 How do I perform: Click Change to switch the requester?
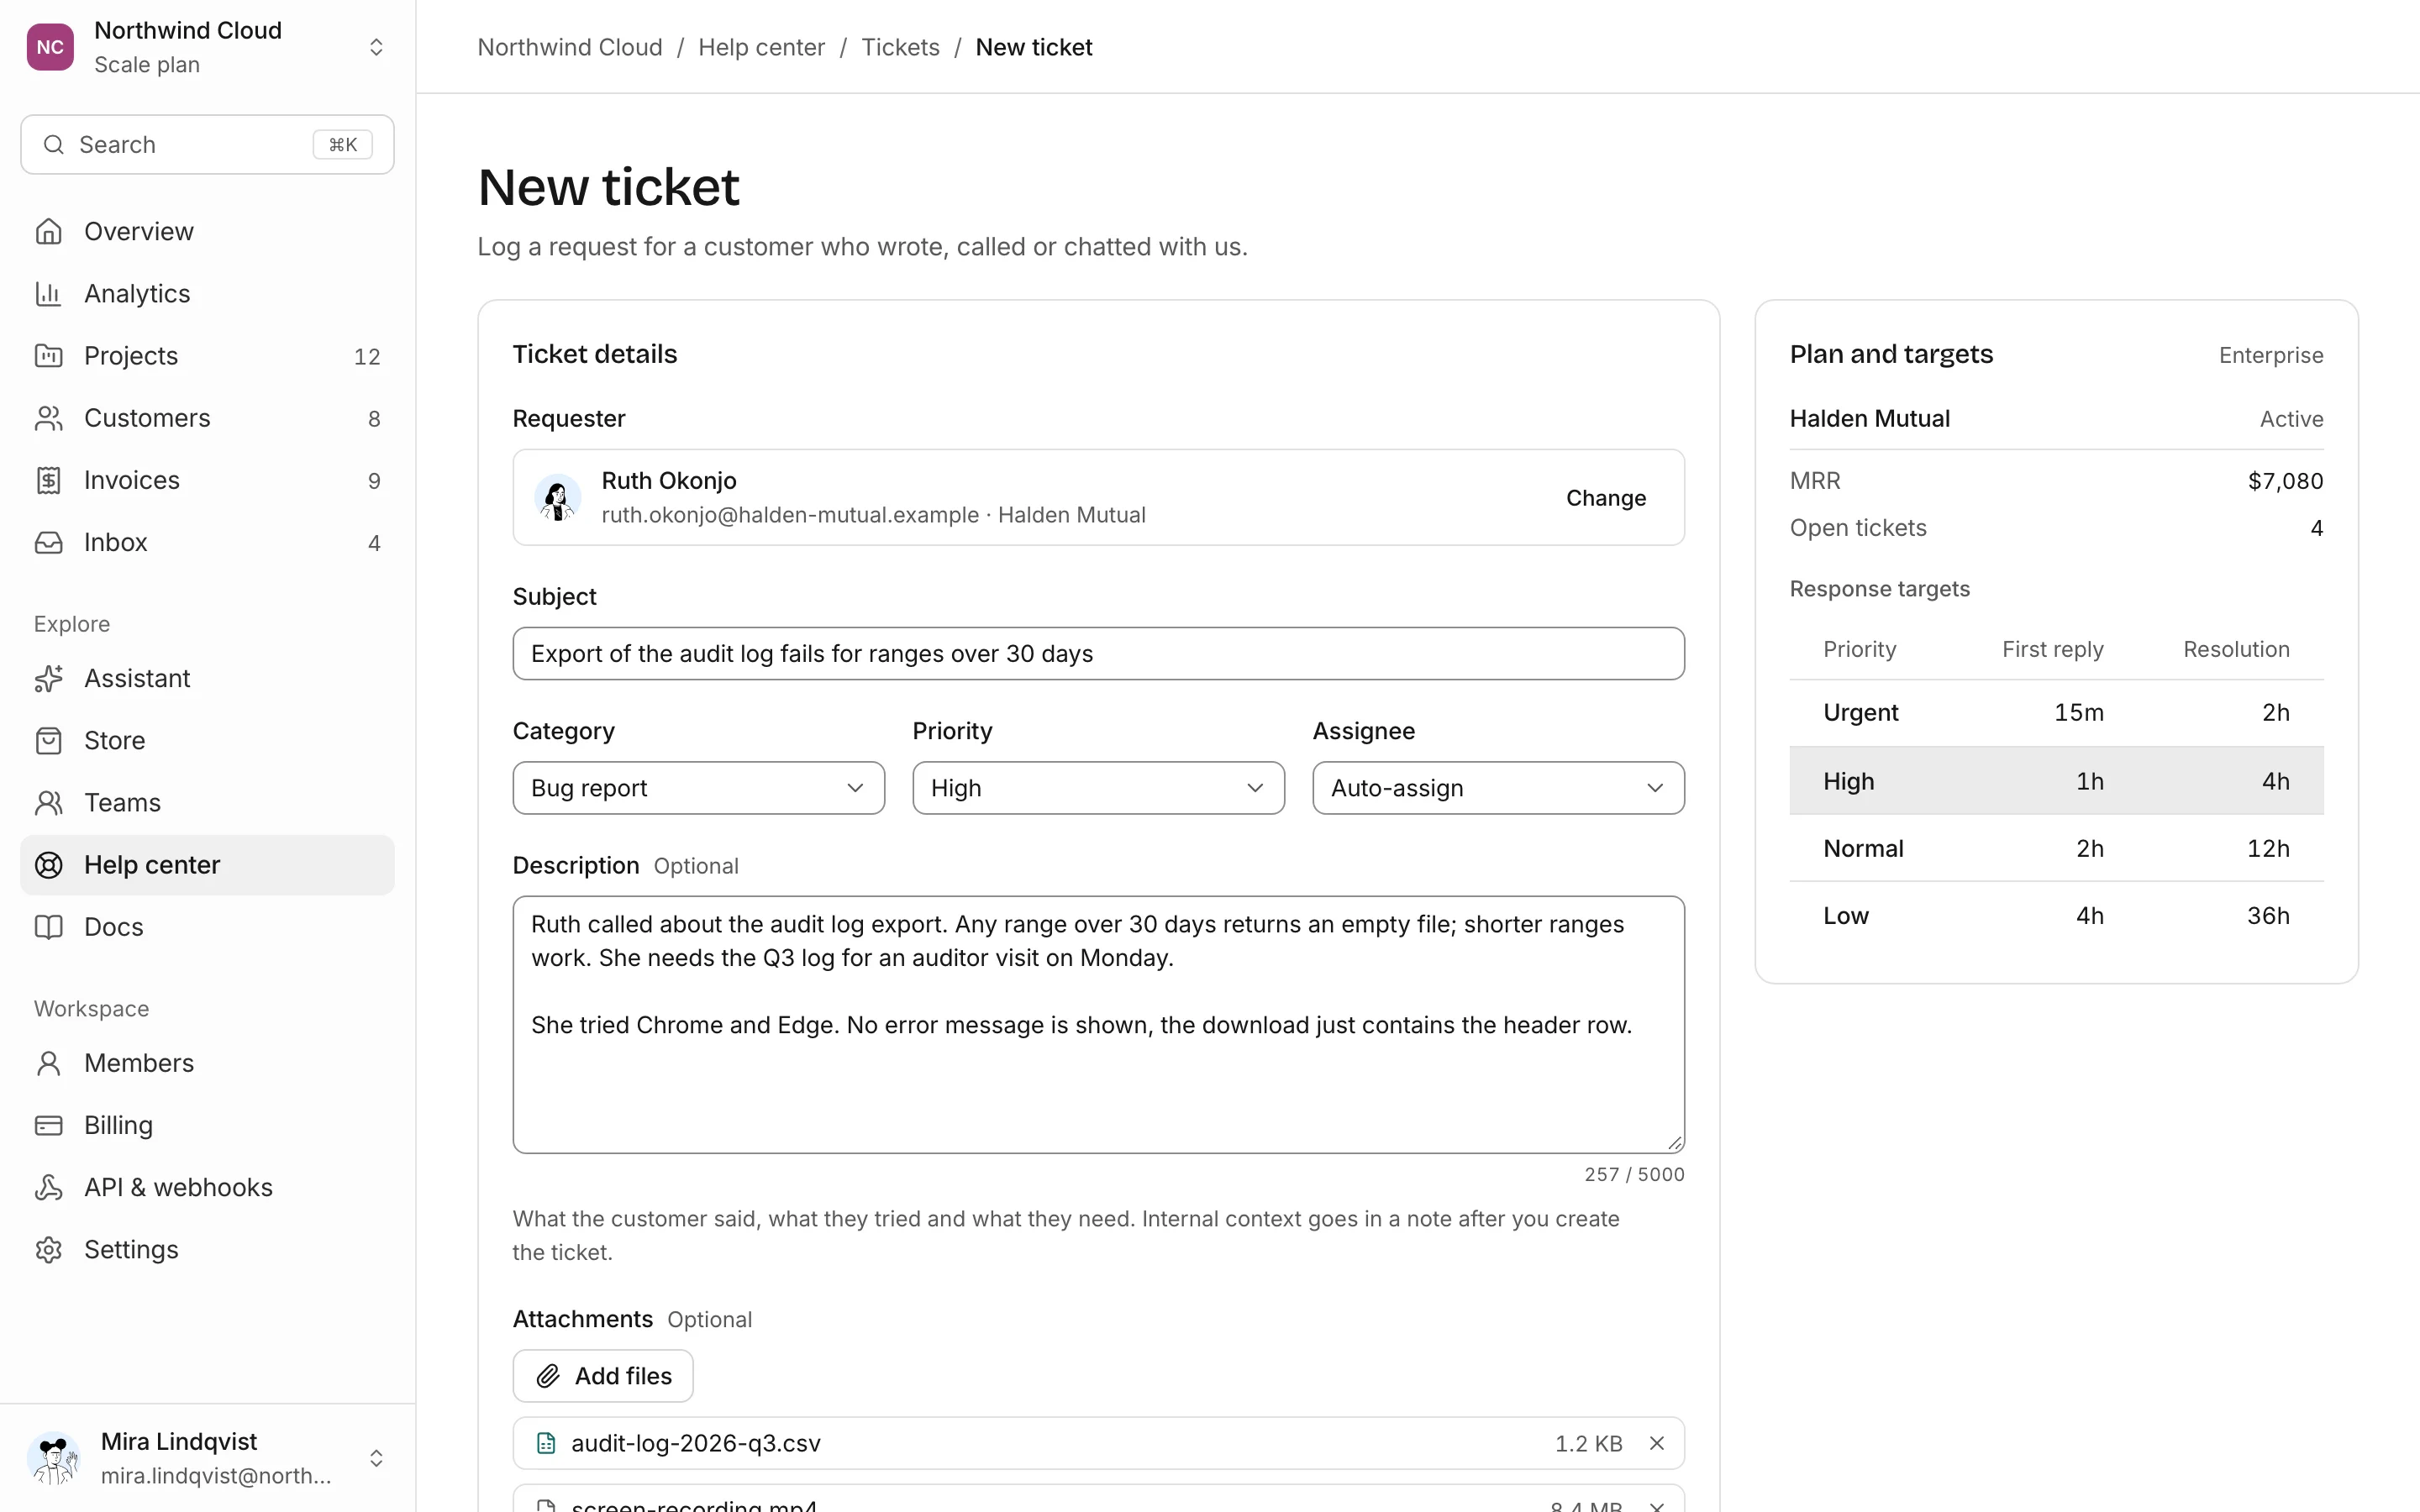[x=1605, y=498]
